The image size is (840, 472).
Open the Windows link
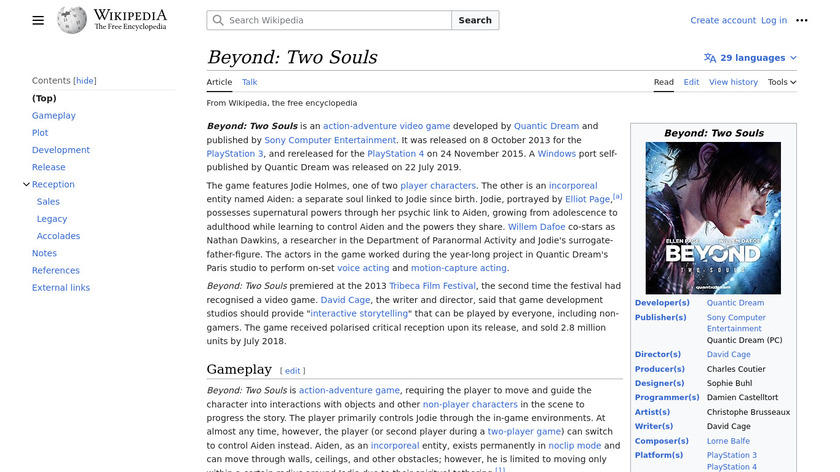click(557, 153)
